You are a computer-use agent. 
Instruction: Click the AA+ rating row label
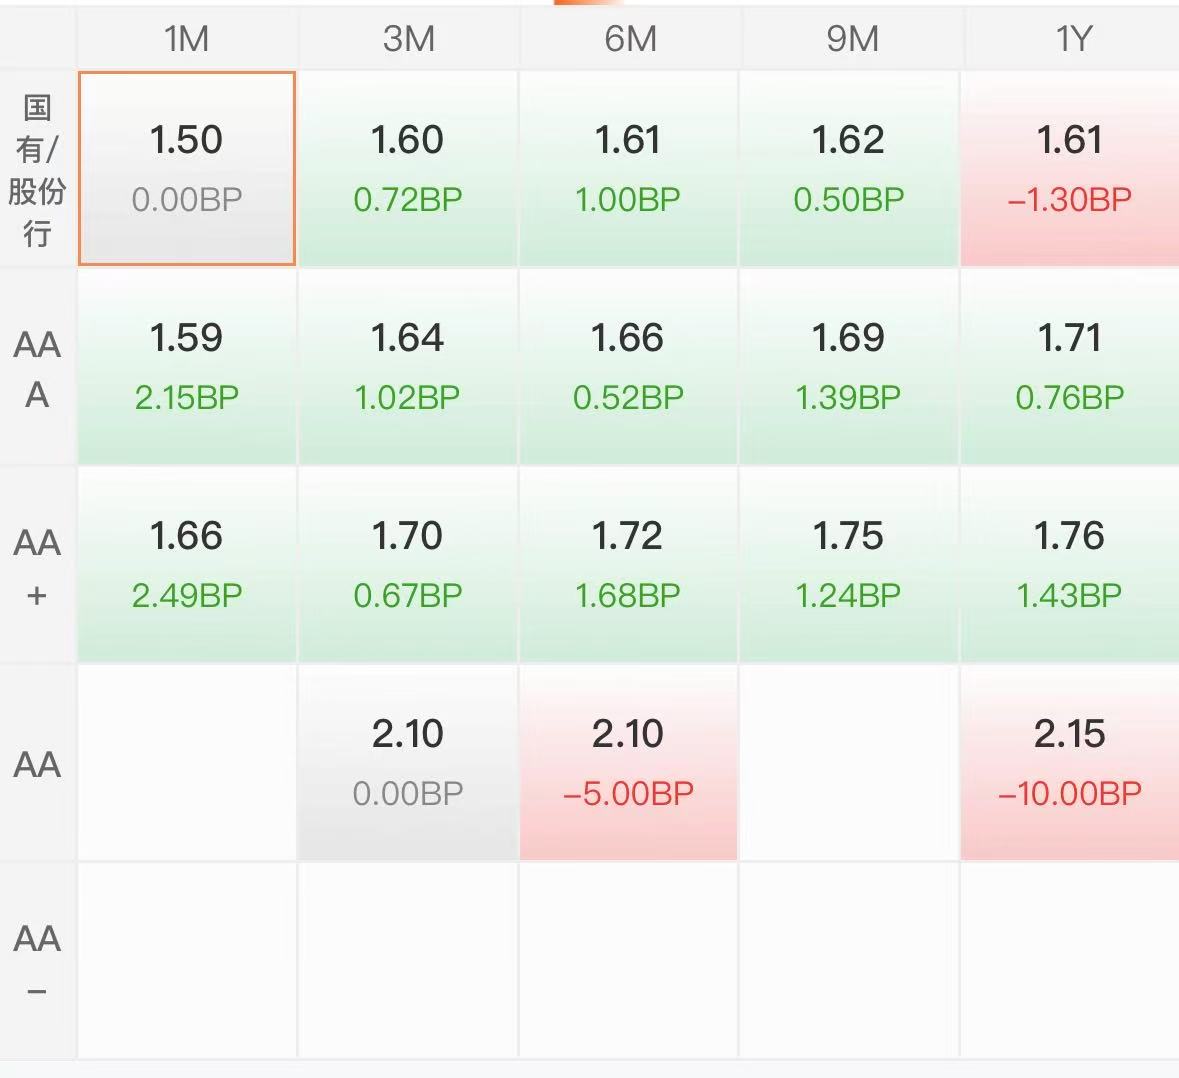coord(38,566)
